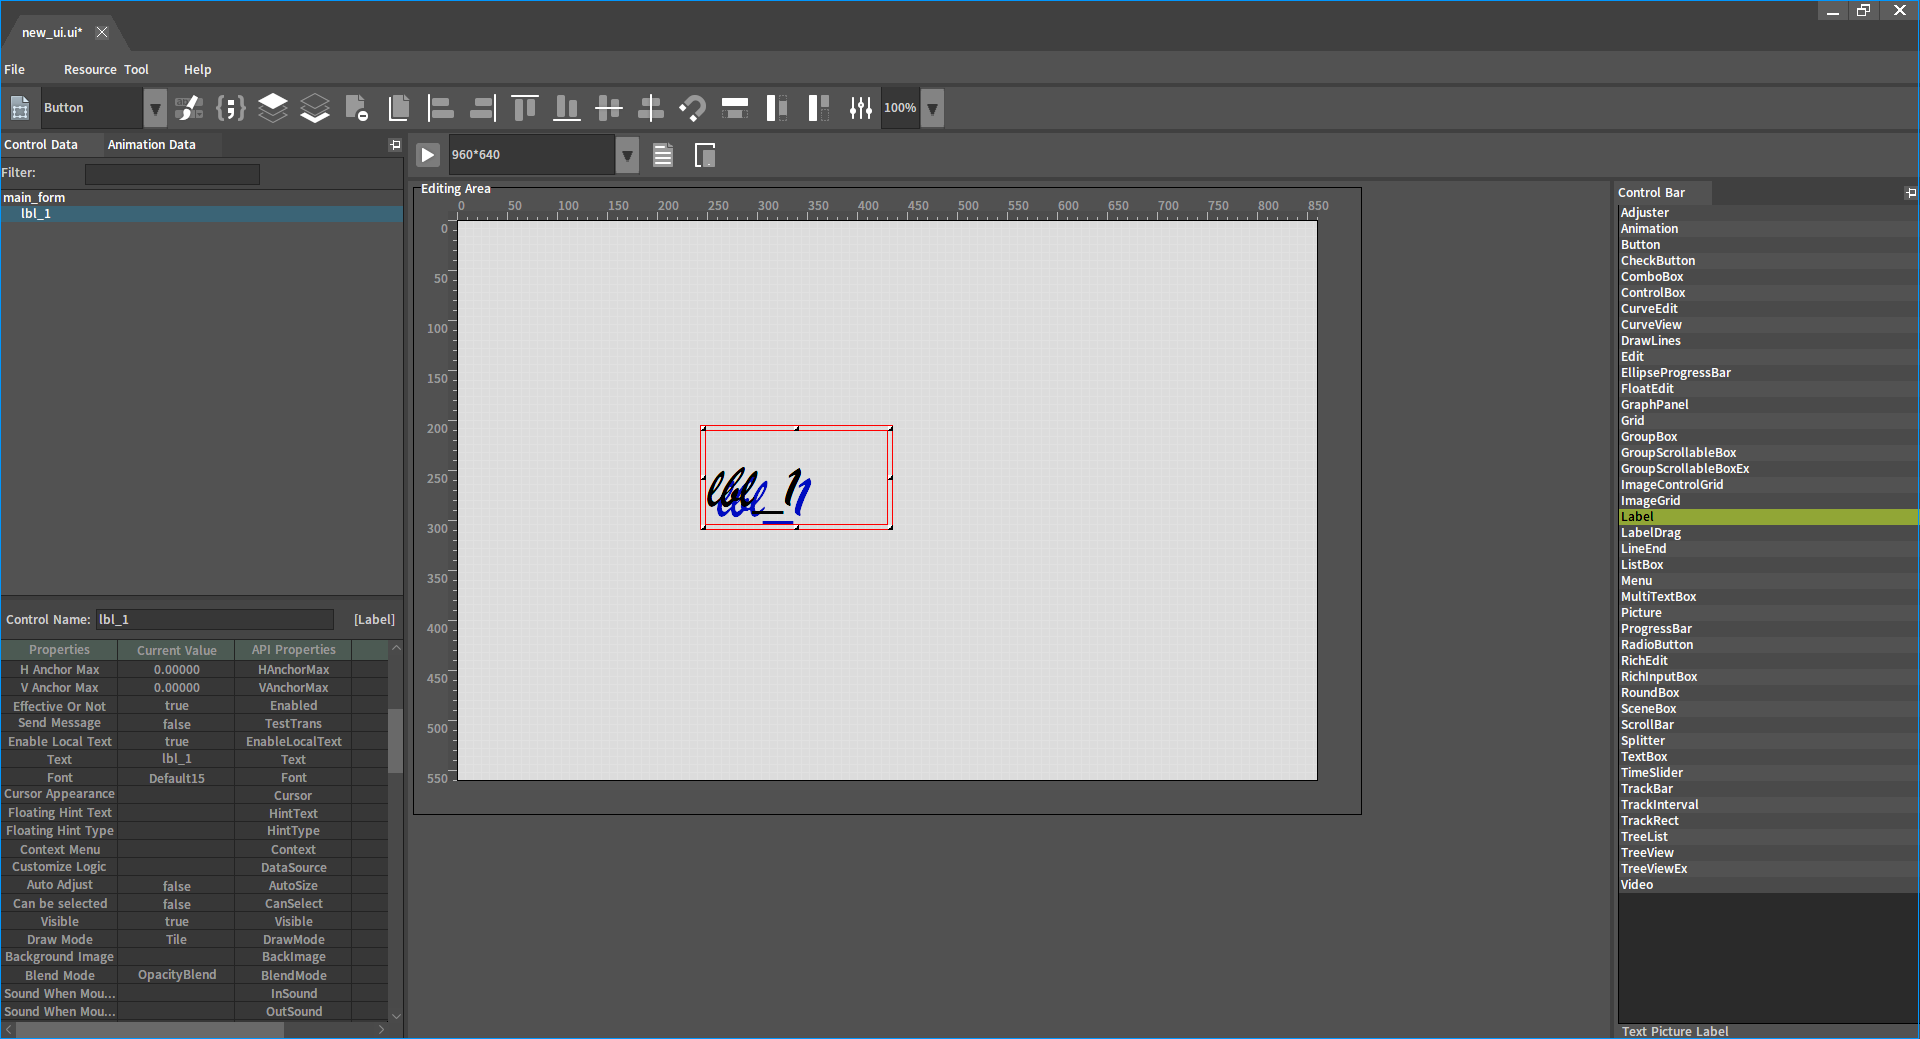Click the match width right icon

(x=819, y=108)
